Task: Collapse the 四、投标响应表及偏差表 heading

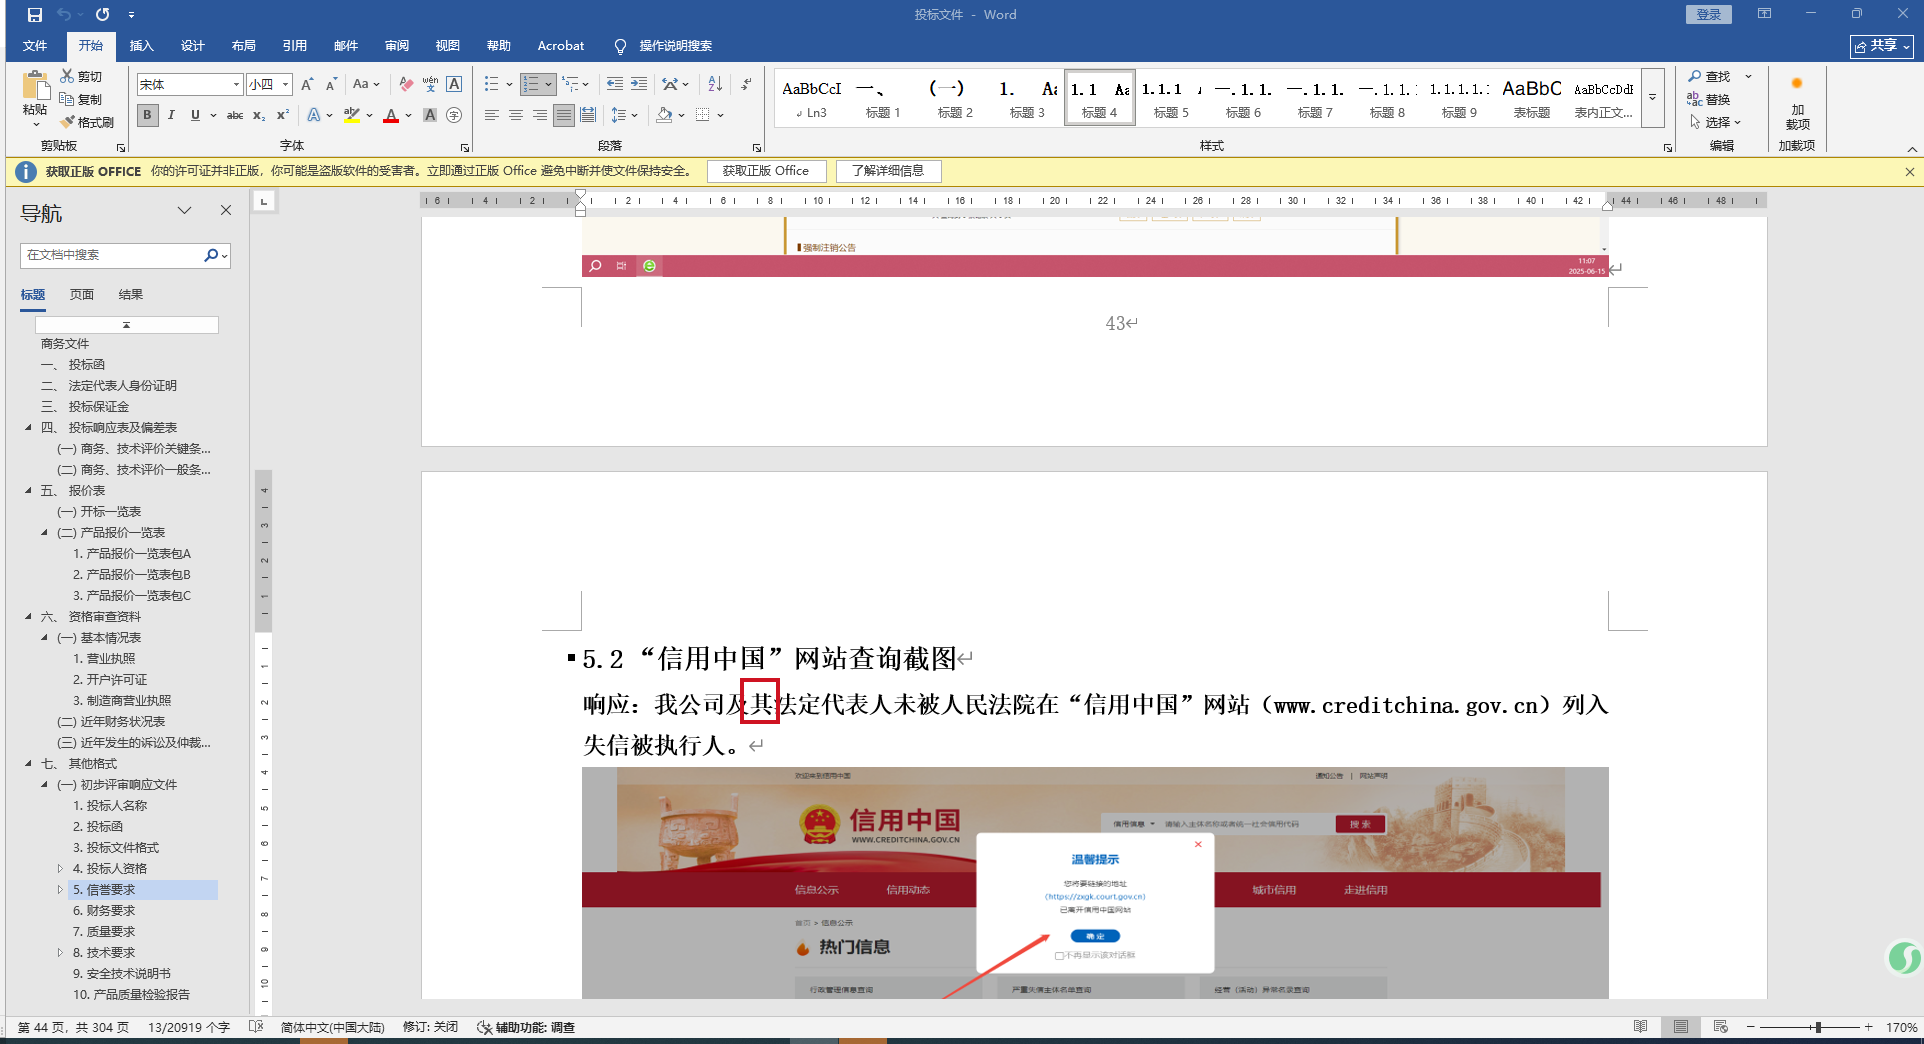Action: pos(28,428)
